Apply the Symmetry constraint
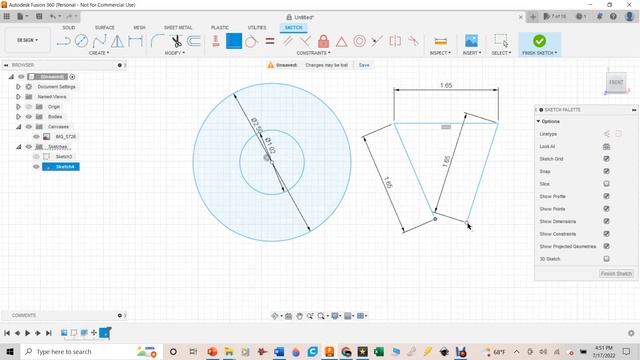 (x=395, y=41)
